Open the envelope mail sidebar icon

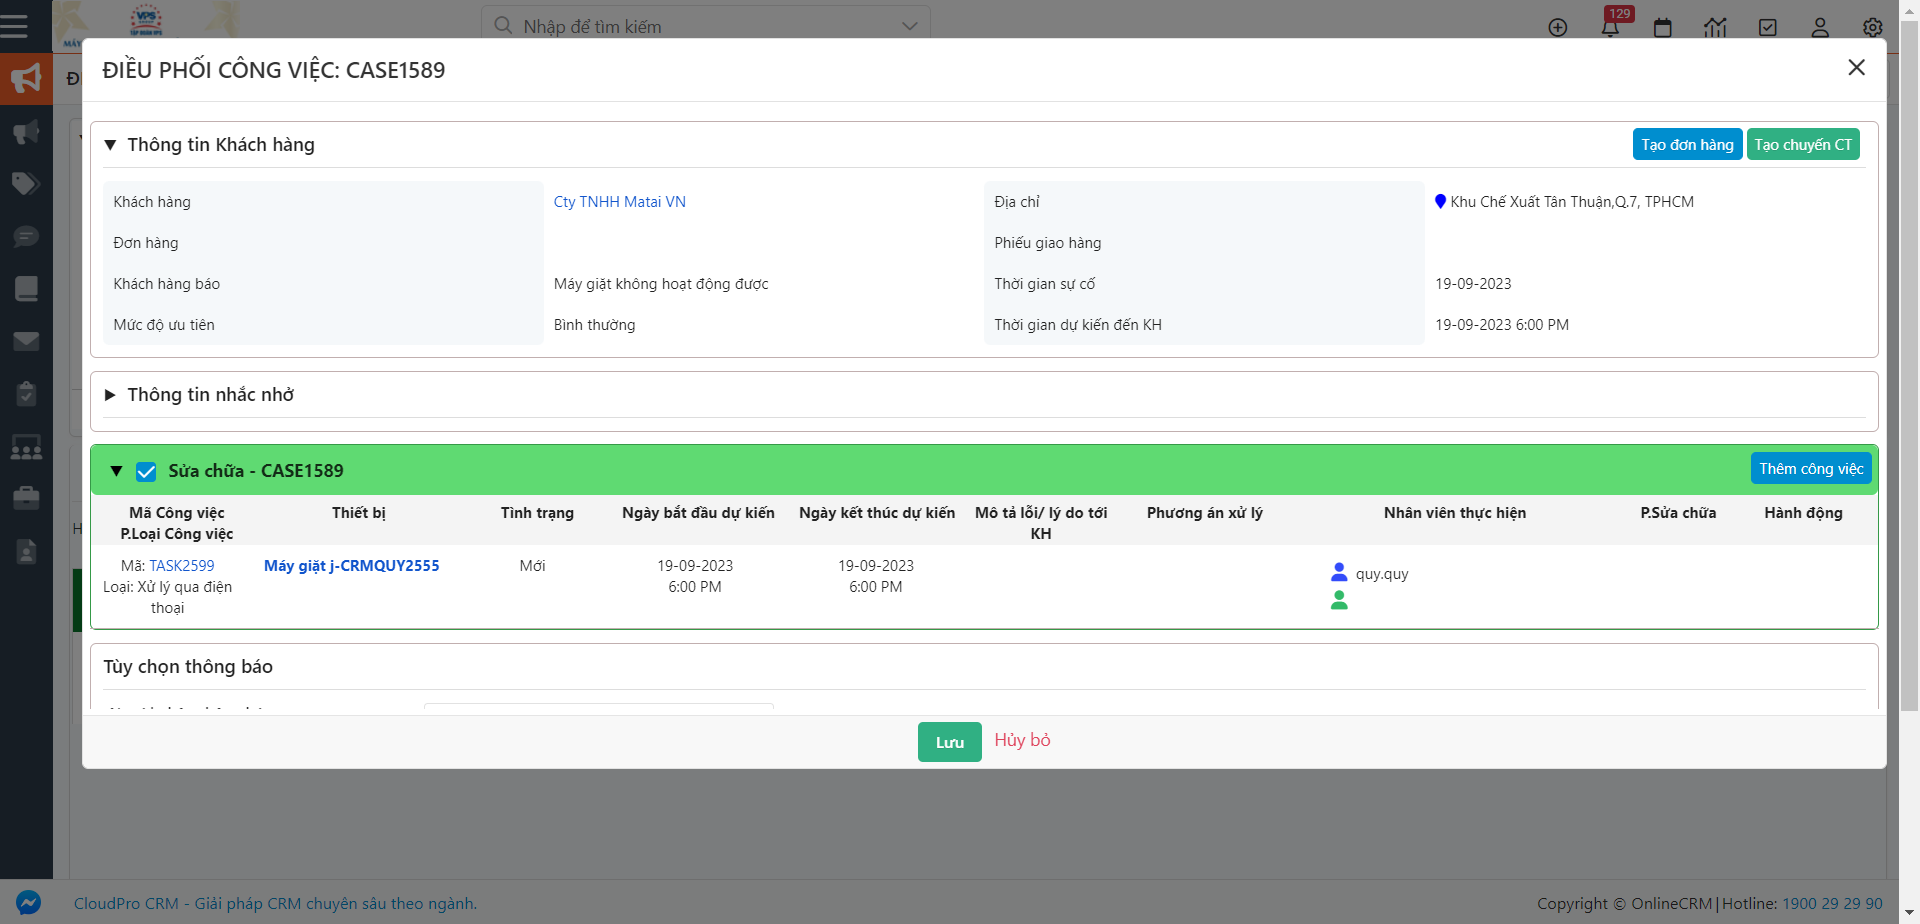click(x=26, y=341)
